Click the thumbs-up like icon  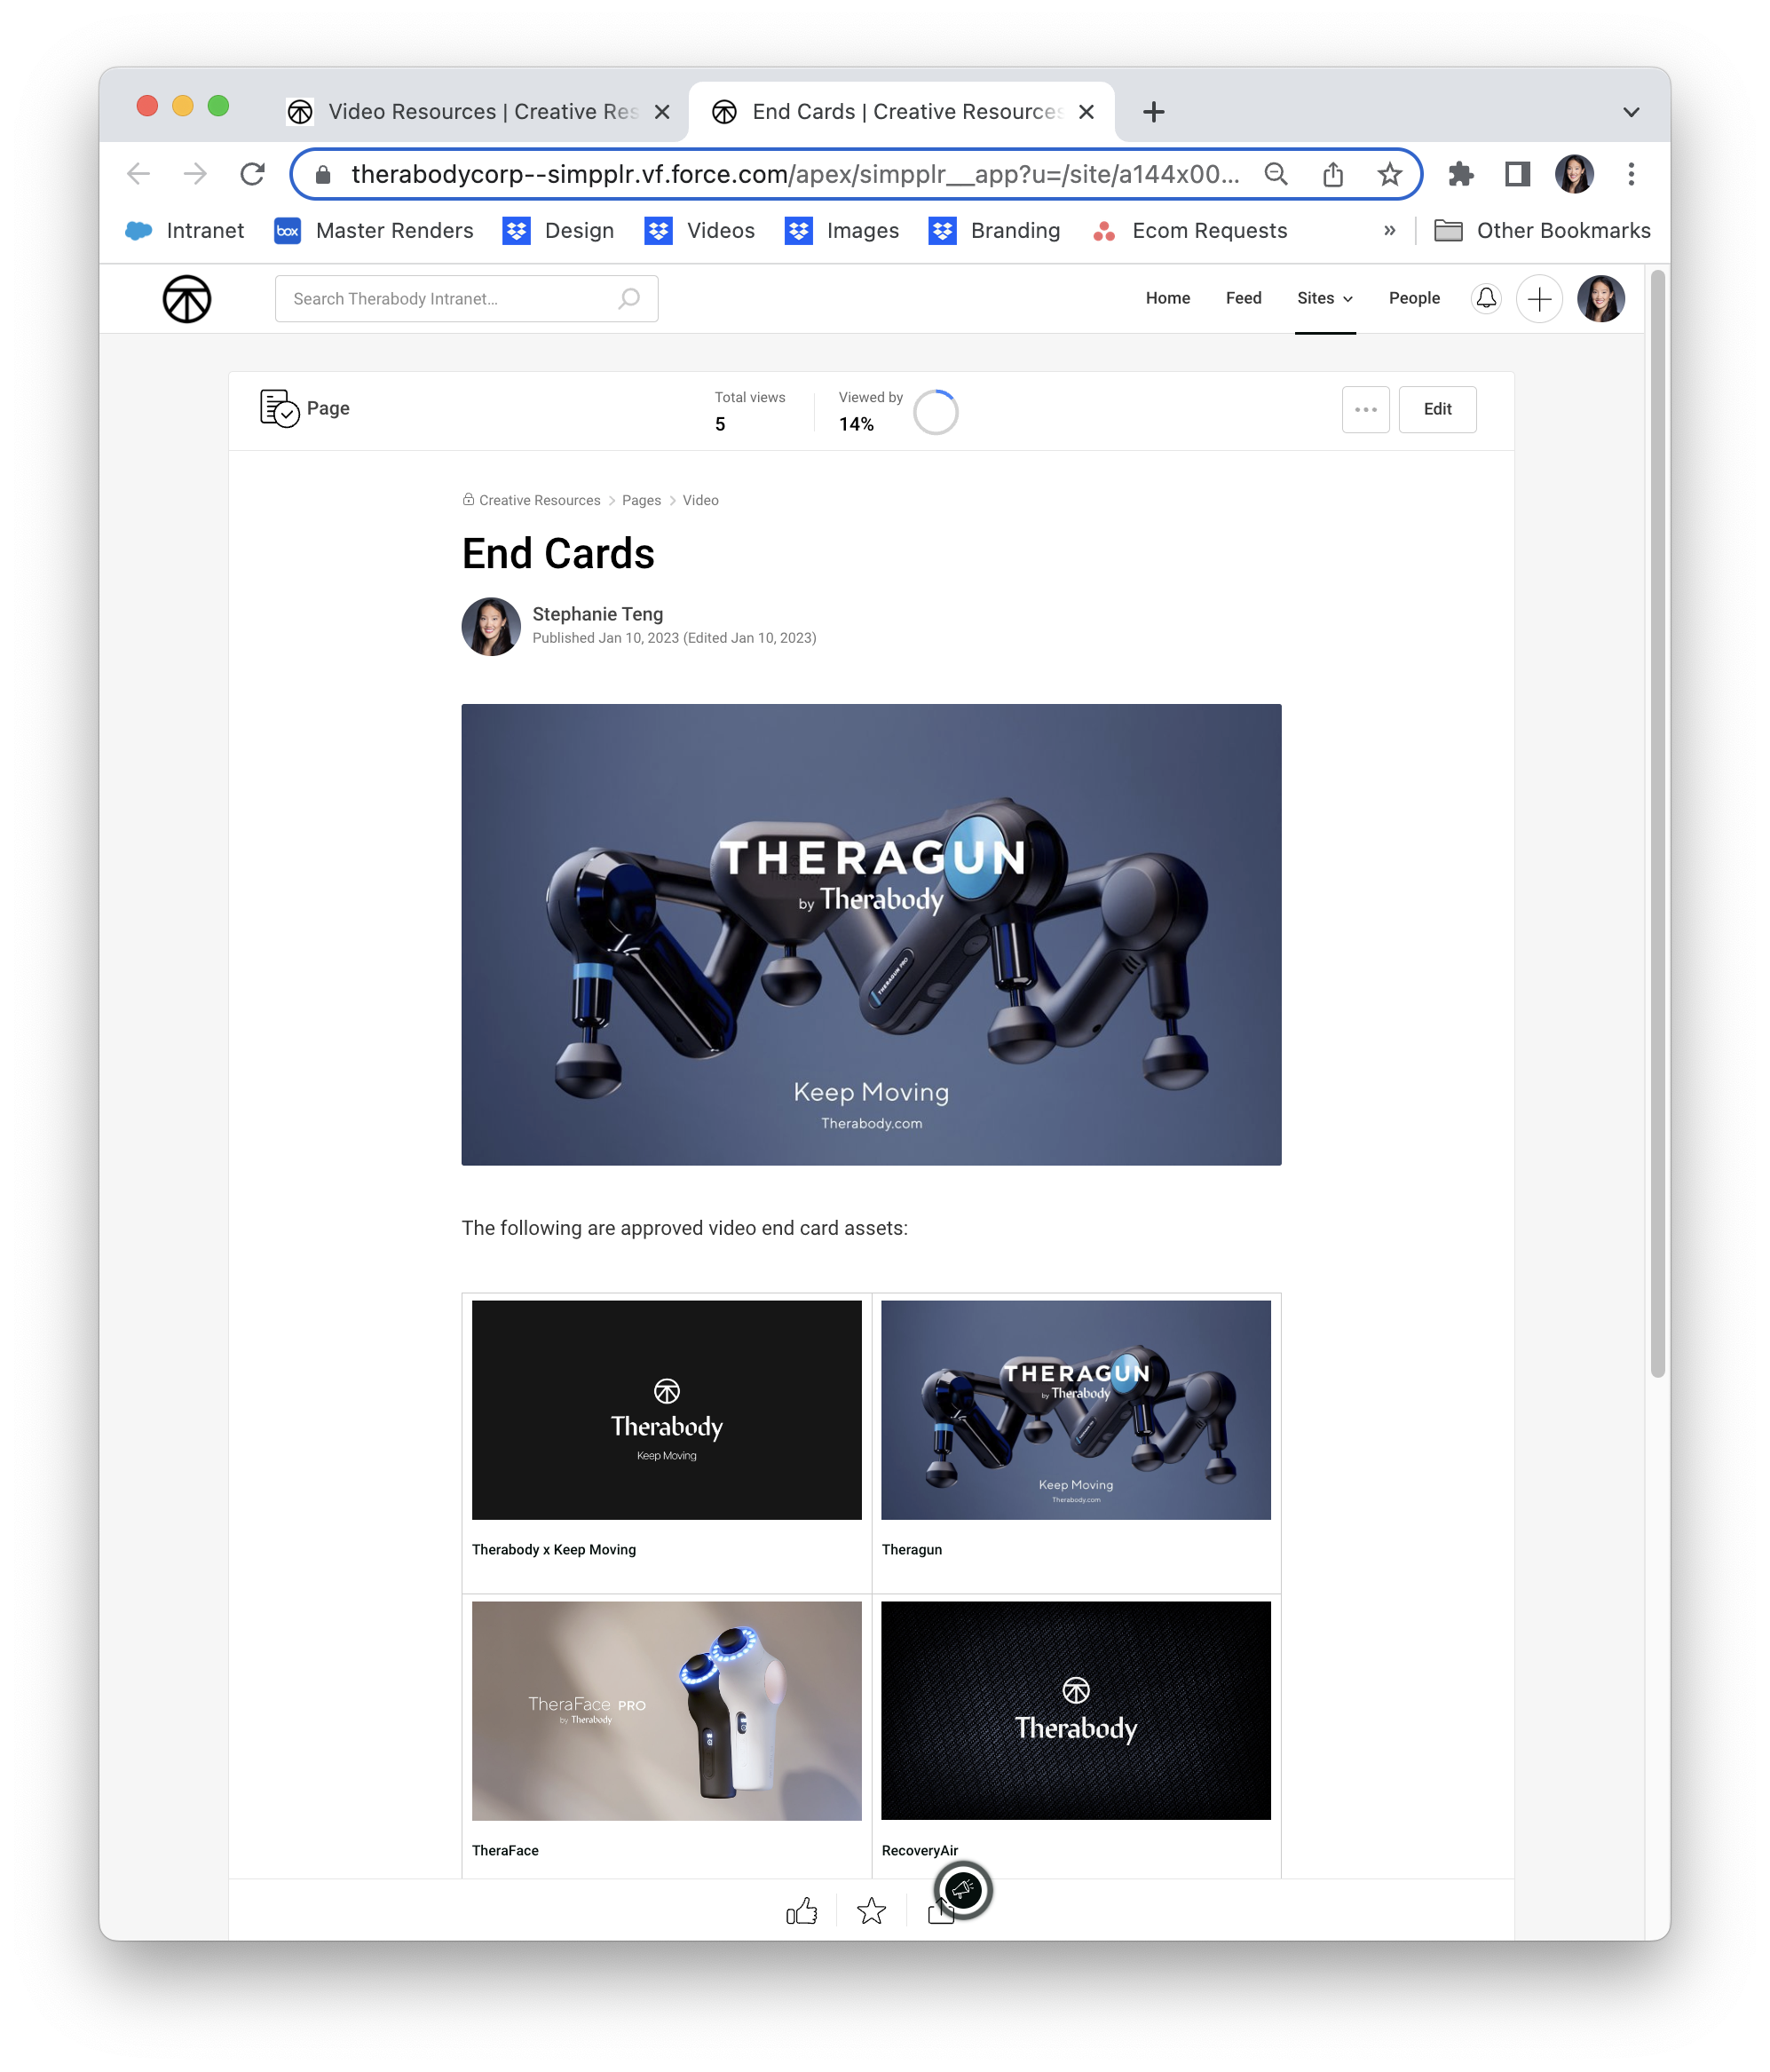[x=801, y=1911]
